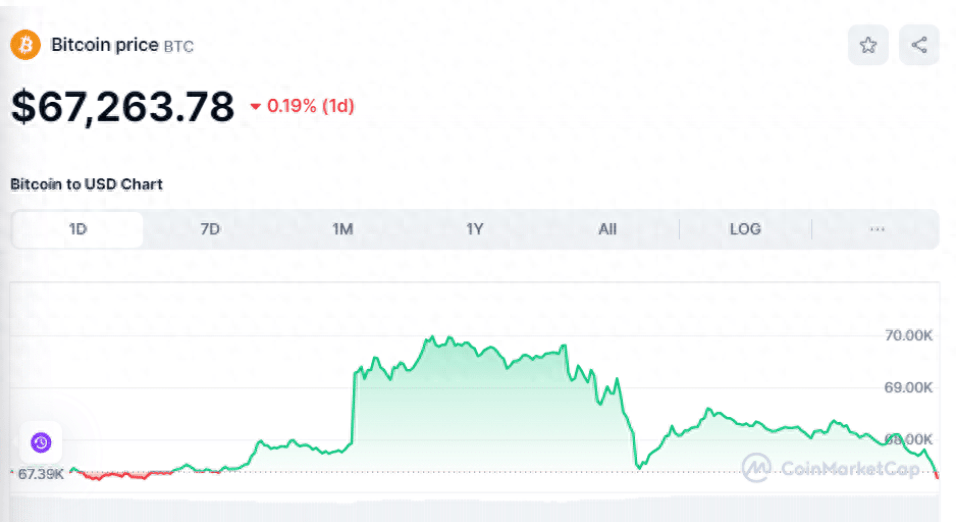Image resolution: width=956 pixels, height=522 pixels.
Task: Click the 69.00K axis label
Action: (x=908, y=387)
